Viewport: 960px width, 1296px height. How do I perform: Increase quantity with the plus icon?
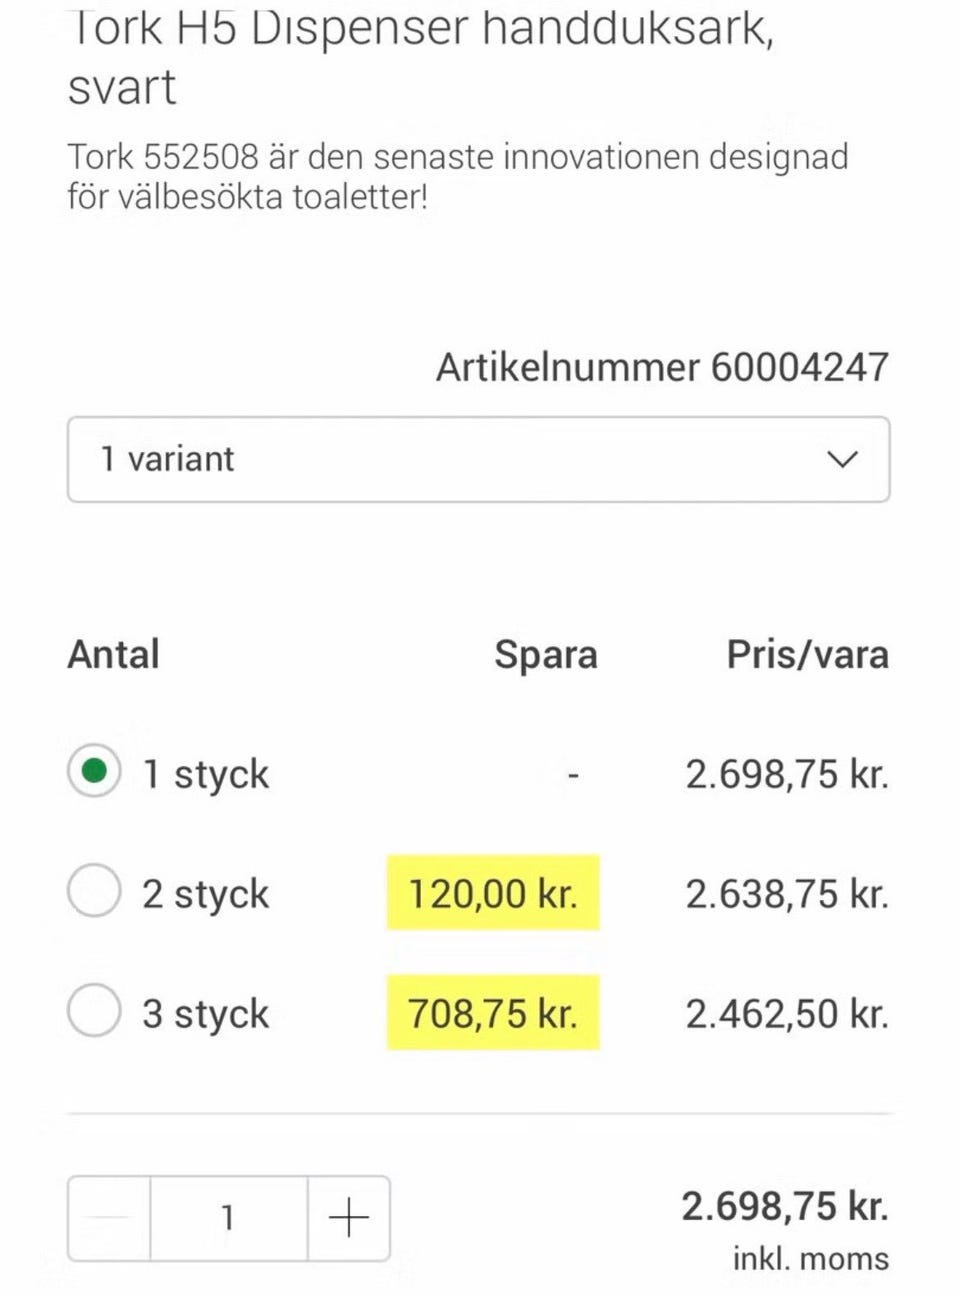(348, 1218)
